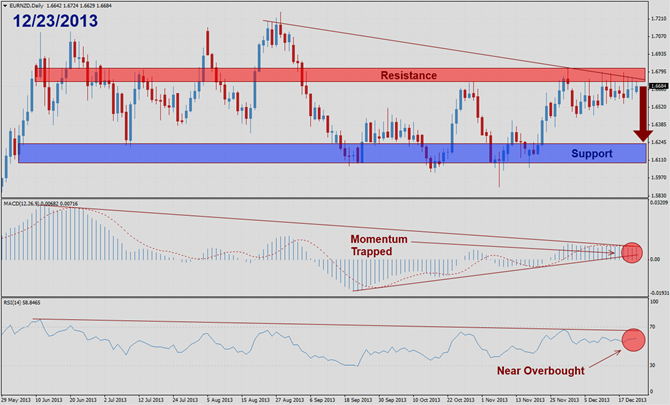Click date label 5 Aug 2013
Screen dimensions: 670x405
click(220, 400)
